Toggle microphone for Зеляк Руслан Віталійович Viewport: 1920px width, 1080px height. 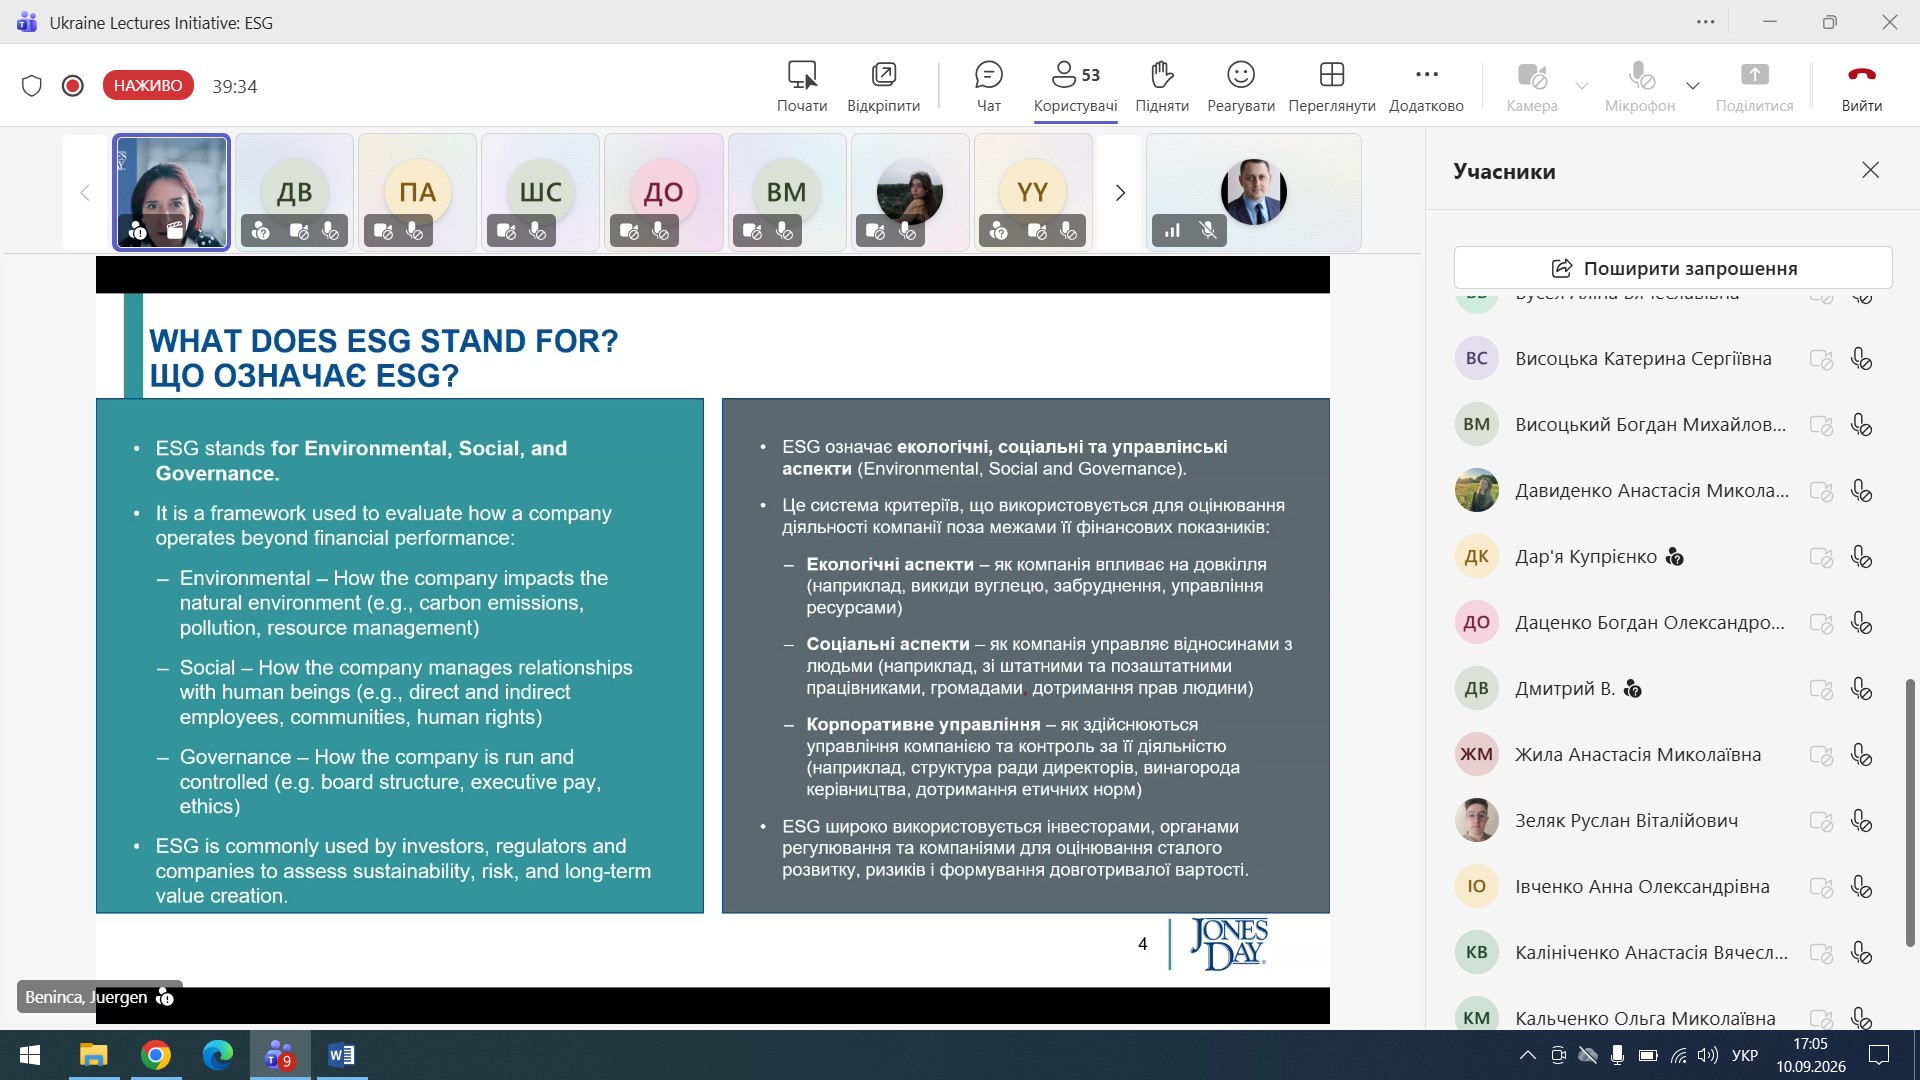pyautogui.click(x=1861, y=821)
